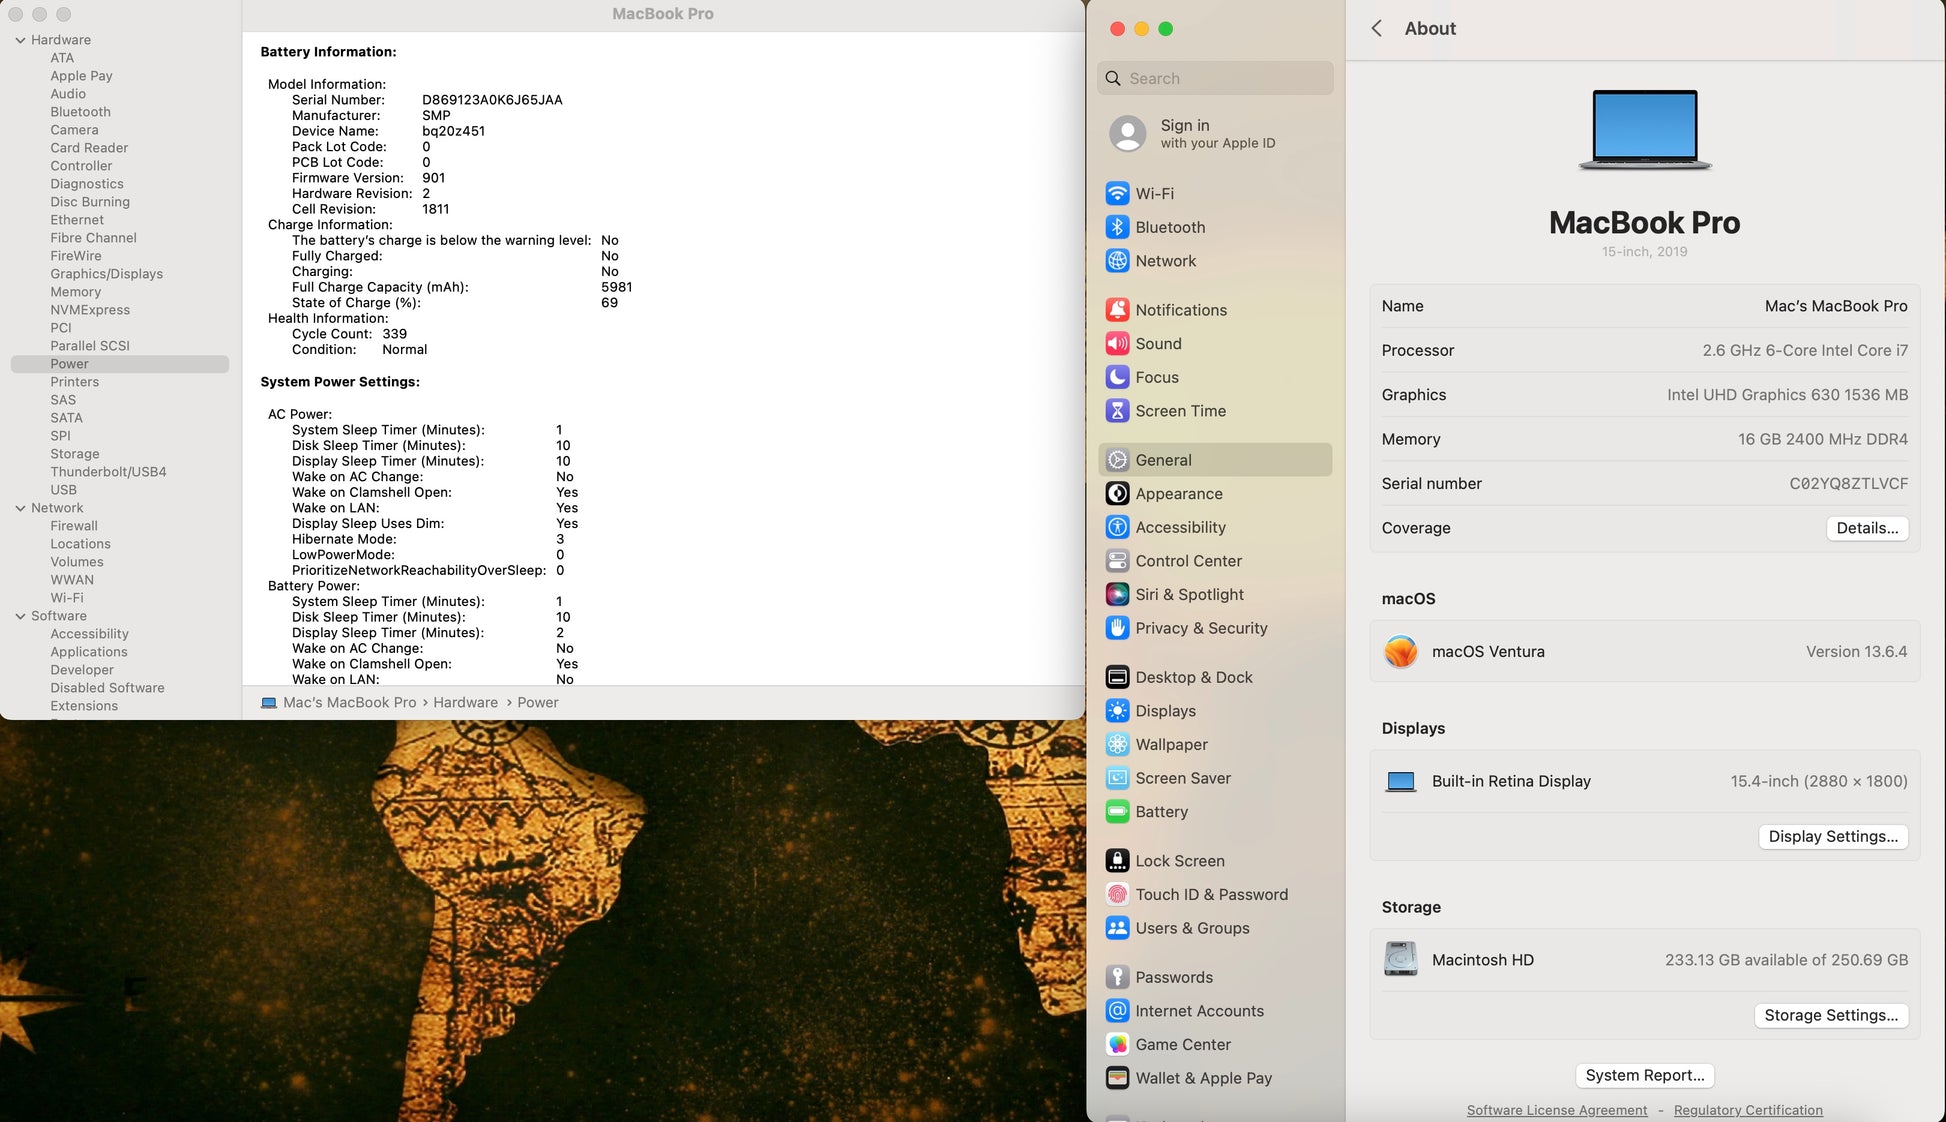Select Graphics/Displays in the sidebar

click(x=106, y=274)
